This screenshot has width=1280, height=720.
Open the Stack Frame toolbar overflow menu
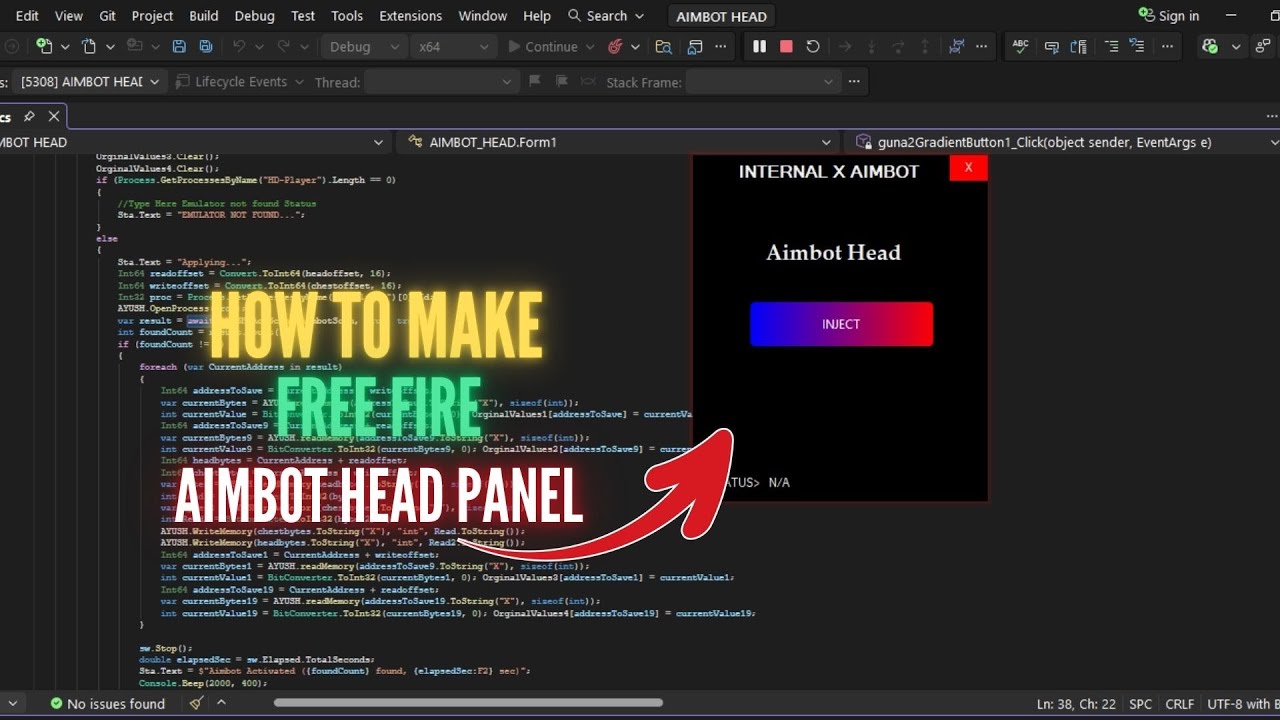coord(853,82)
